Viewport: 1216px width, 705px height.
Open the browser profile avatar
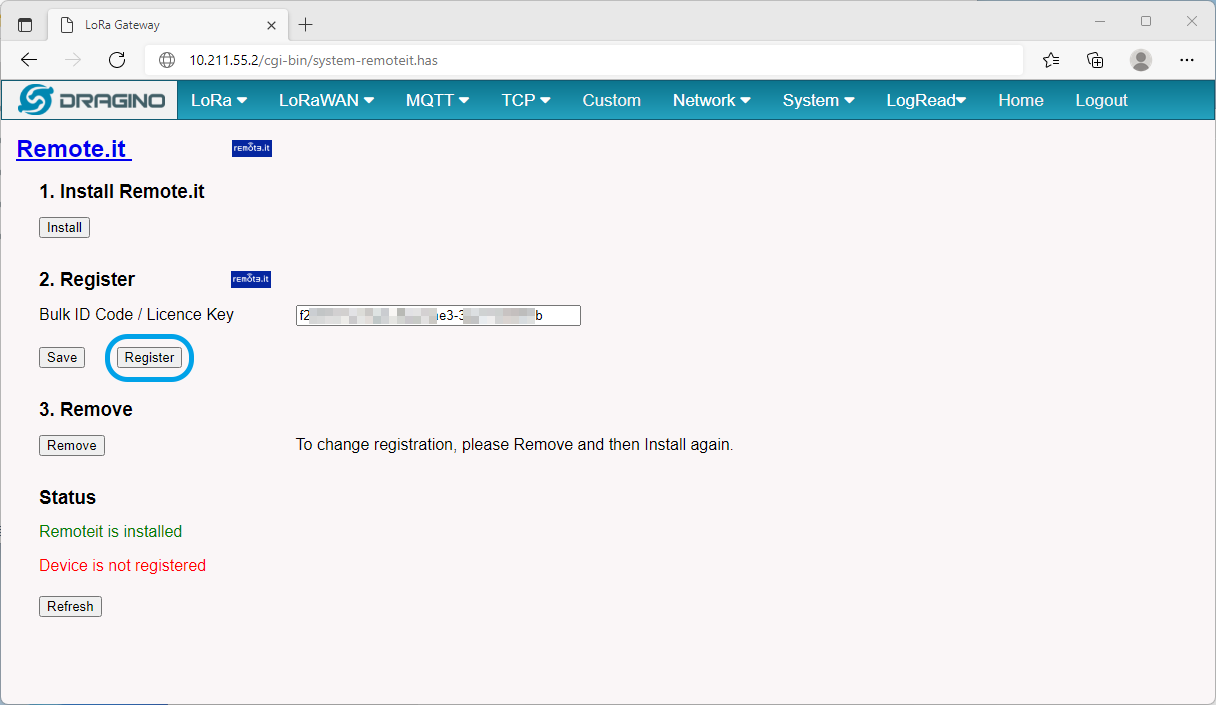pyautogui.click(x=1141, y=60)
